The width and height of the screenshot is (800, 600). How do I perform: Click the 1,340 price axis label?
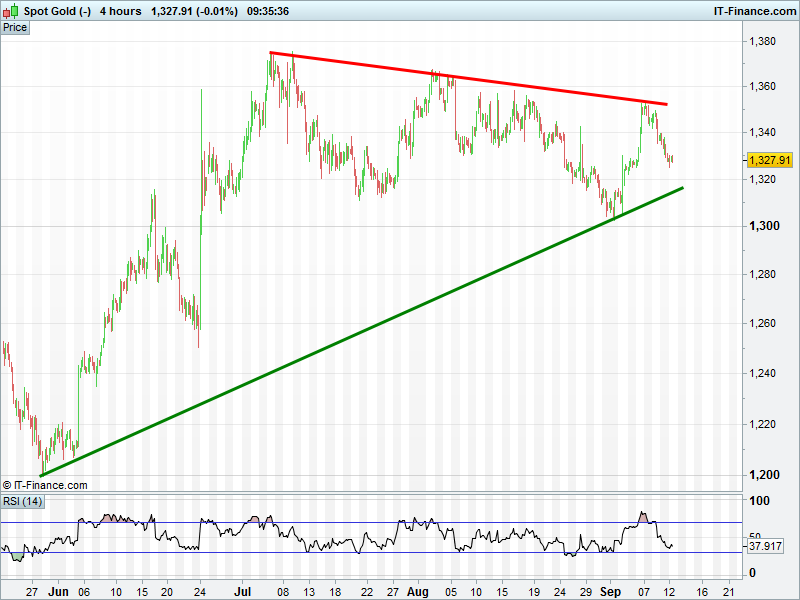(762, 133)
